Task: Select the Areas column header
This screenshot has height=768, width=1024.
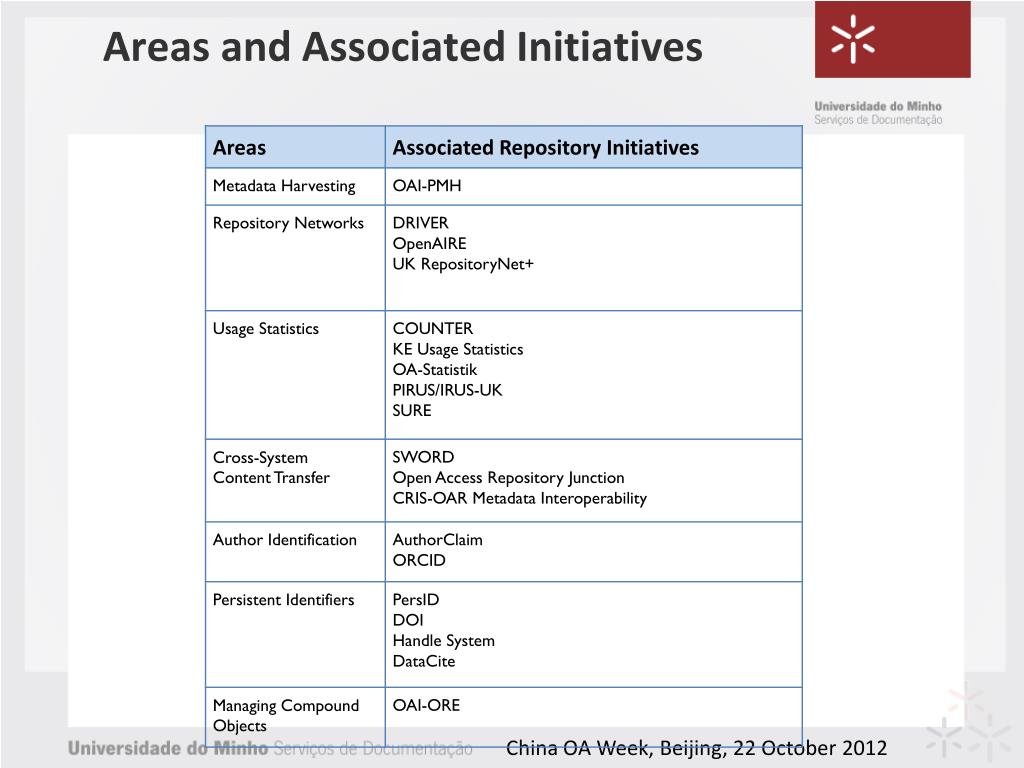Action: point(295,147)
